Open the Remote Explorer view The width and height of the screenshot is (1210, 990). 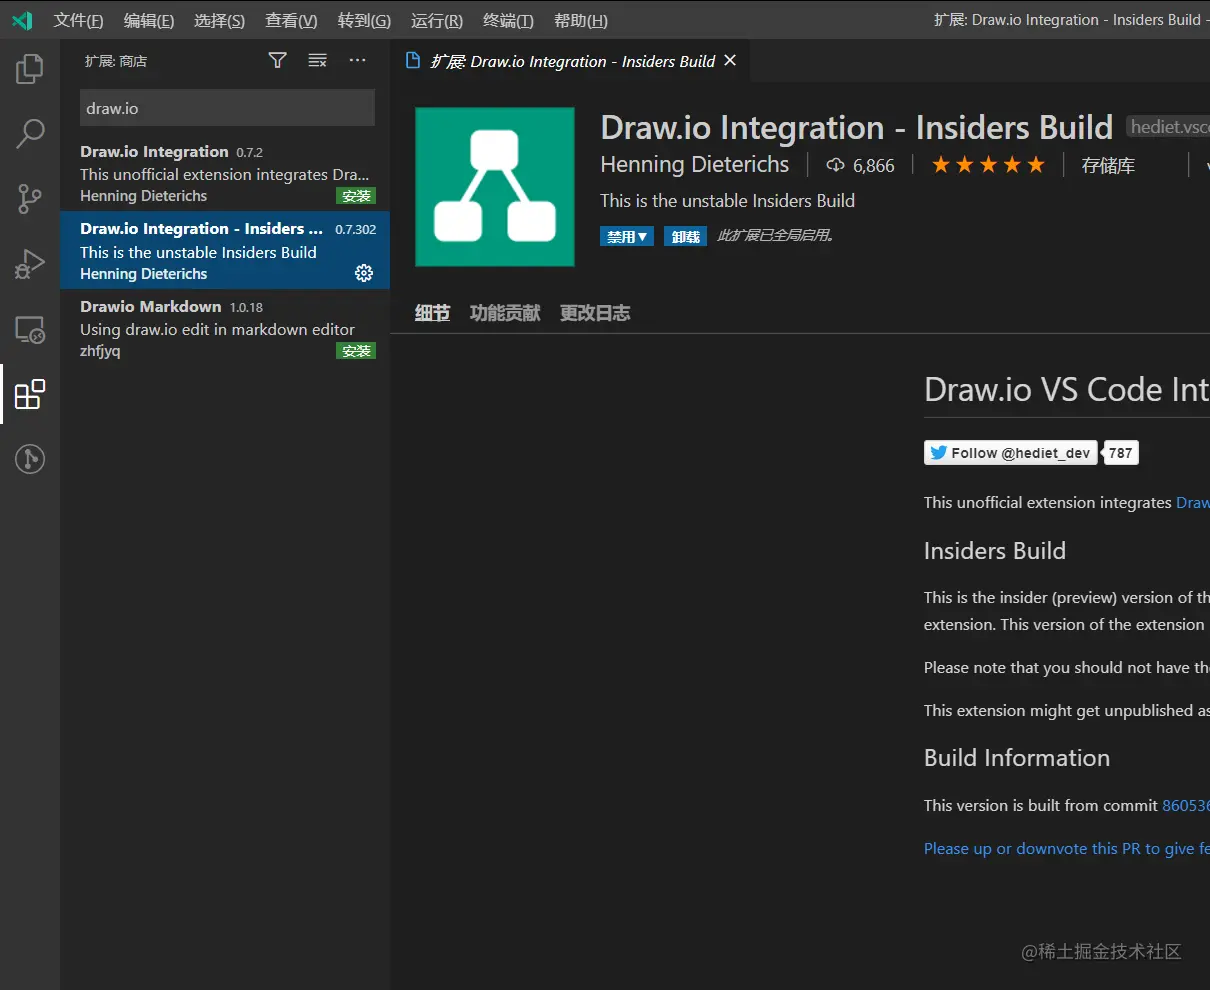tap(30, 329)
